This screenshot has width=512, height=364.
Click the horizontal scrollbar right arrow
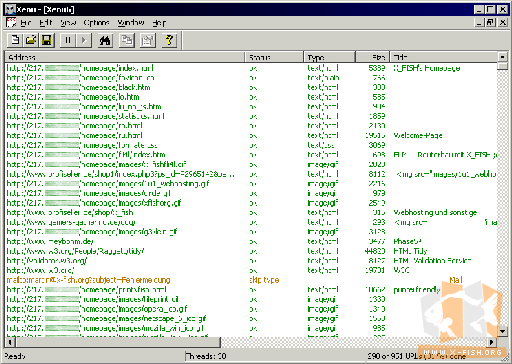492,342
